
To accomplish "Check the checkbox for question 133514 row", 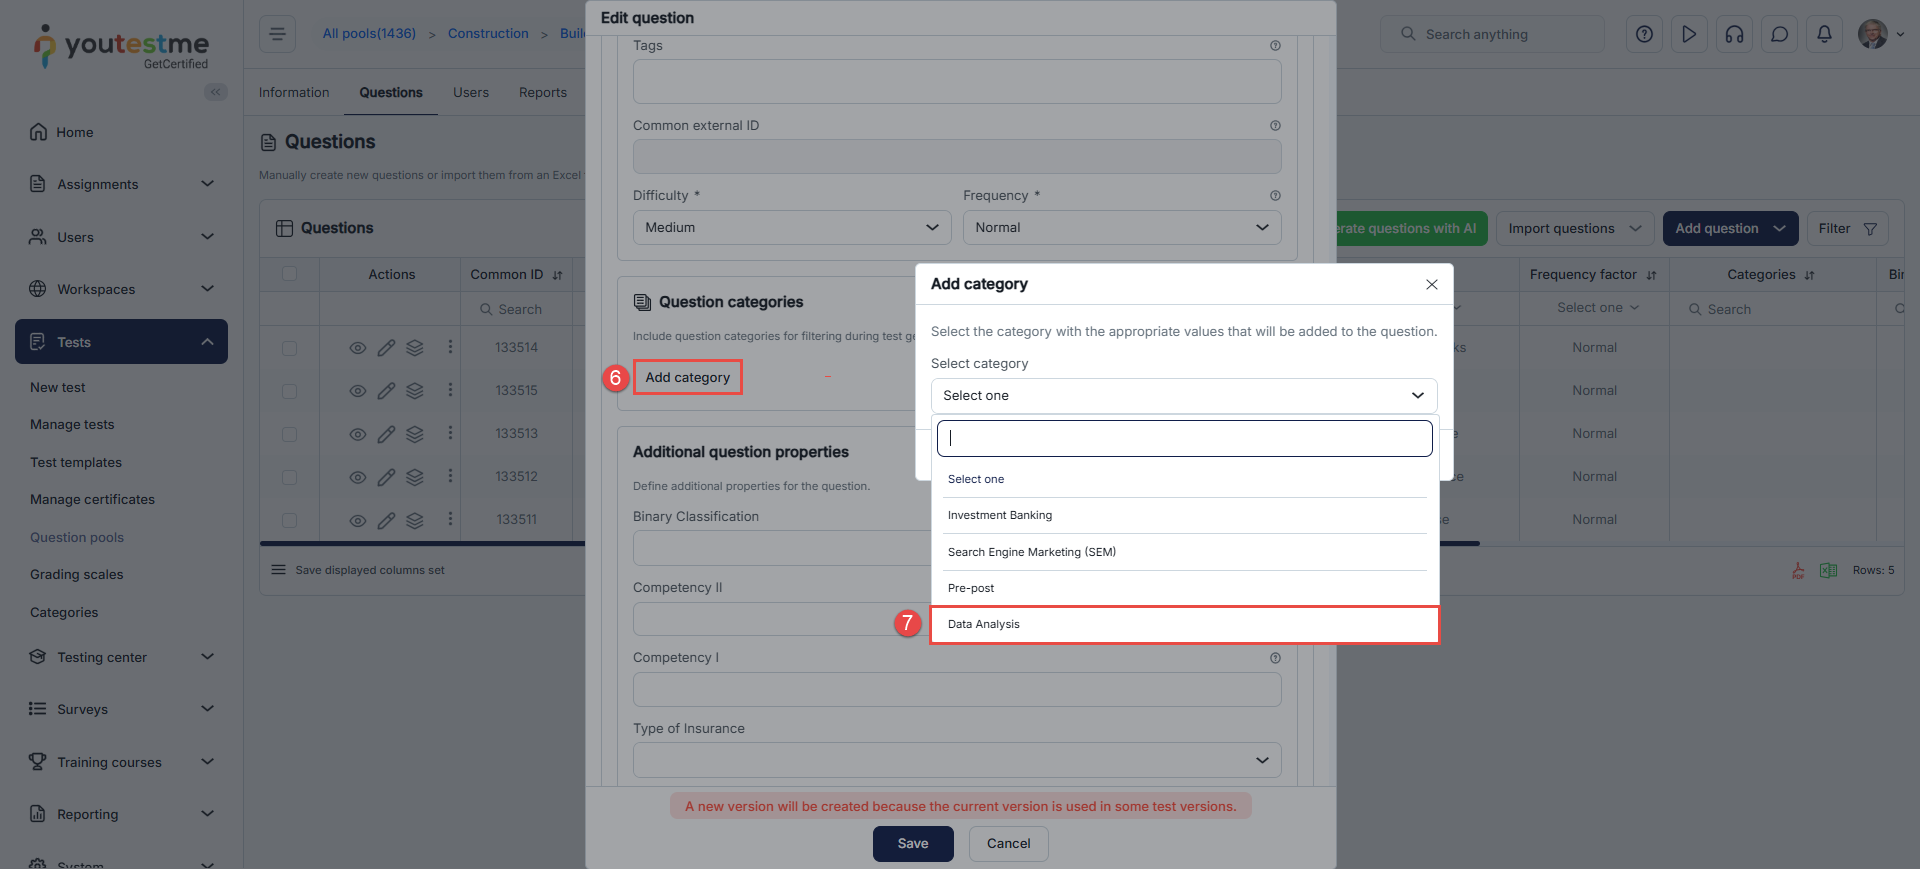I will 289,348.
